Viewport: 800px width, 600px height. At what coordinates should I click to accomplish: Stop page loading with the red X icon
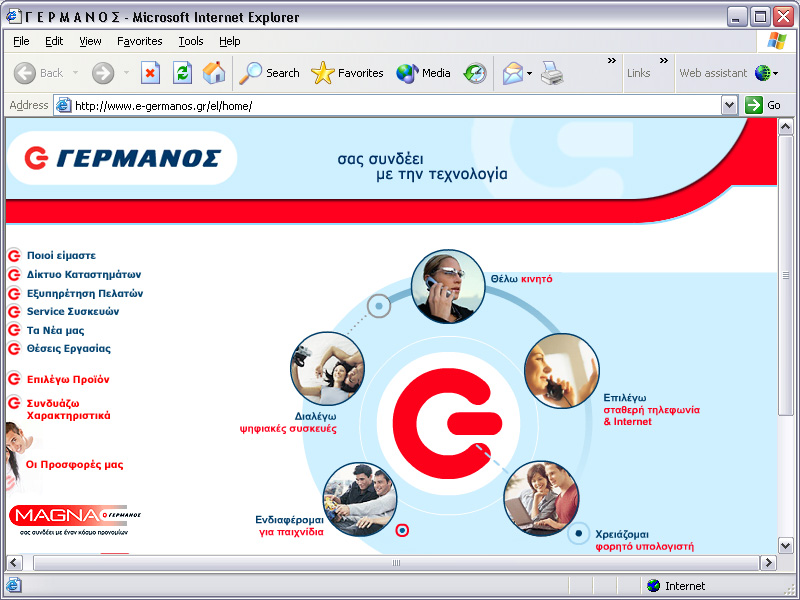[x=150, y=73]
